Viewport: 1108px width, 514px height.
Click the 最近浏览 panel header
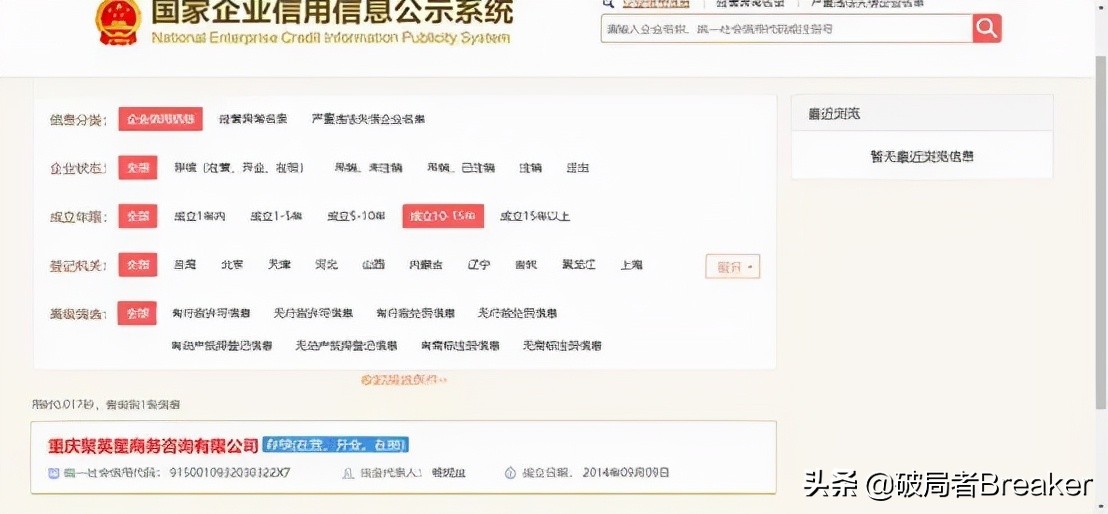922,113
